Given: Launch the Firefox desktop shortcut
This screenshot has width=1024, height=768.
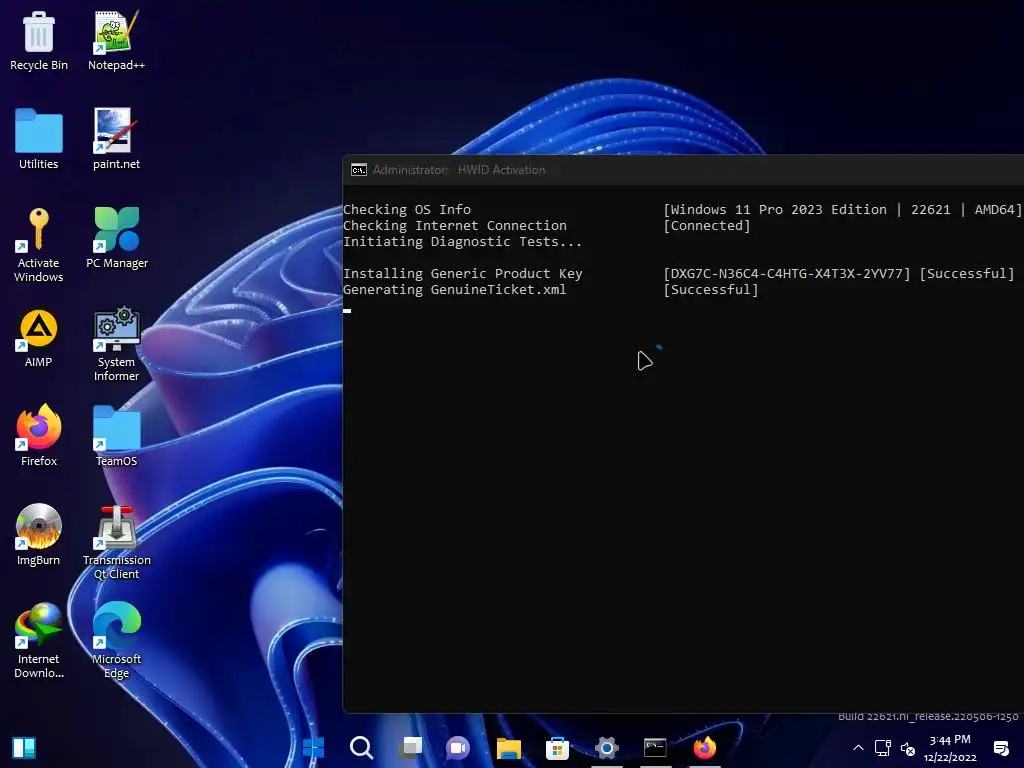Looking at the screenshot, I should (x=39, y=436).
